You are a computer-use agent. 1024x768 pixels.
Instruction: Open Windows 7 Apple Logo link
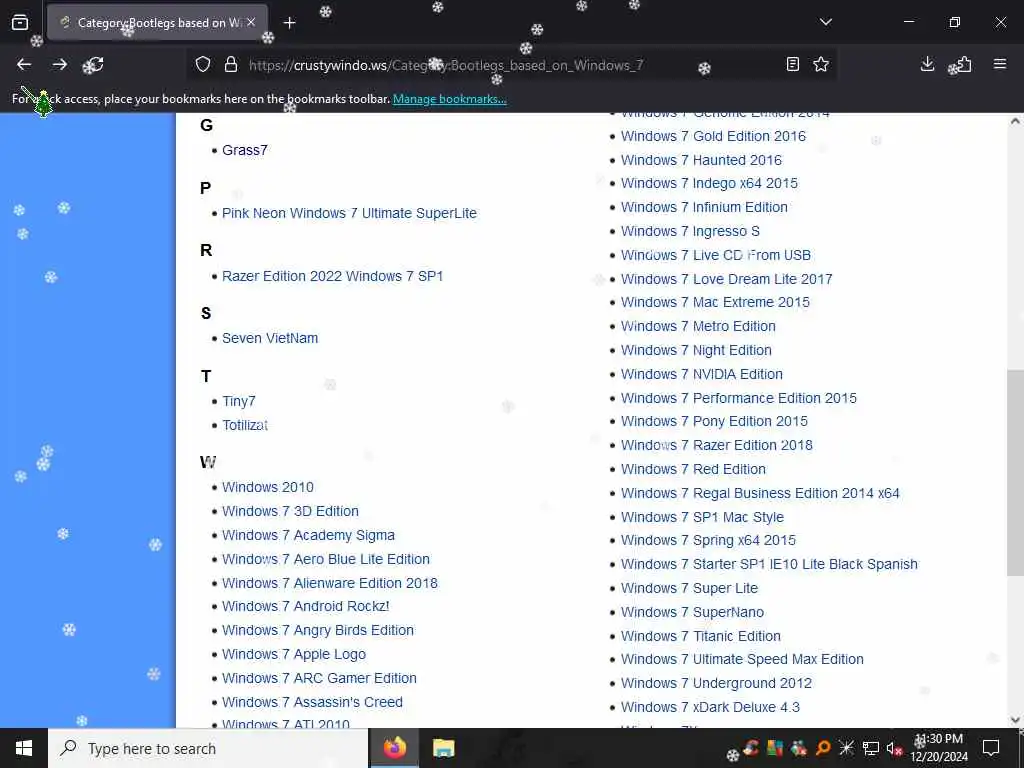pyautogui.click(x=294, y=654)
